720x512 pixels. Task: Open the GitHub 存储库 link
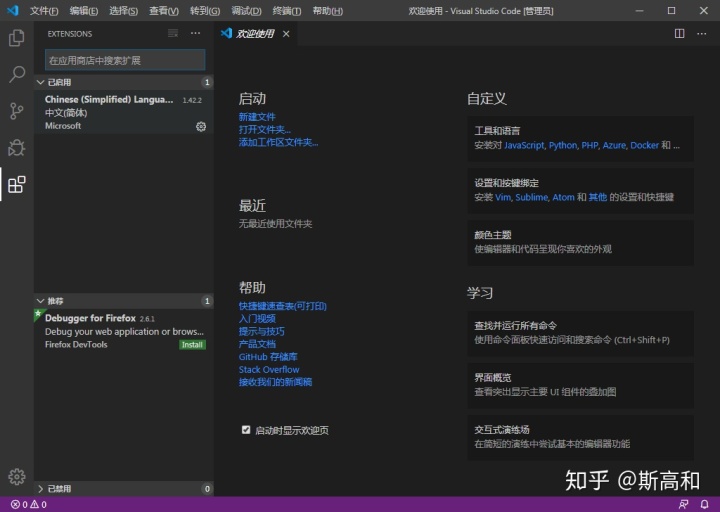[x=268, y=357]
